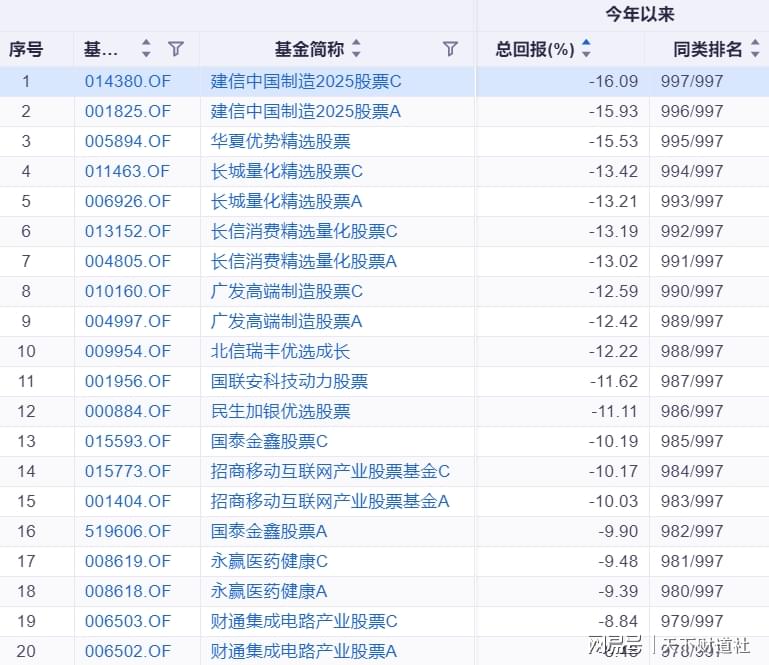Screen dimensions: 769x665
Task: Select return value -12.22
Action: 614,351
